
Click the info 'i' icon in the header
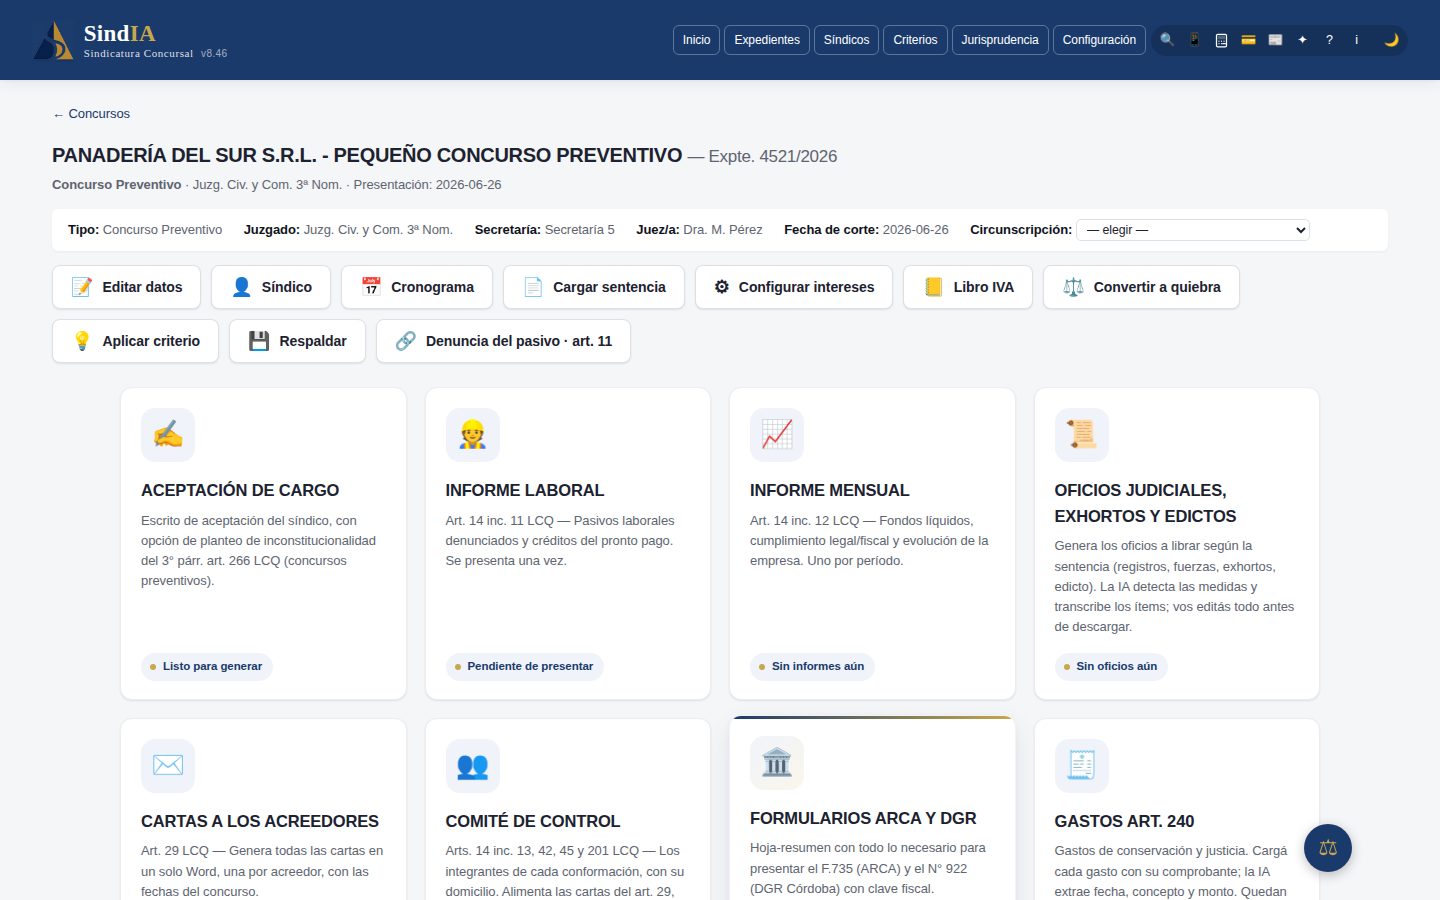coord(1356,40)
